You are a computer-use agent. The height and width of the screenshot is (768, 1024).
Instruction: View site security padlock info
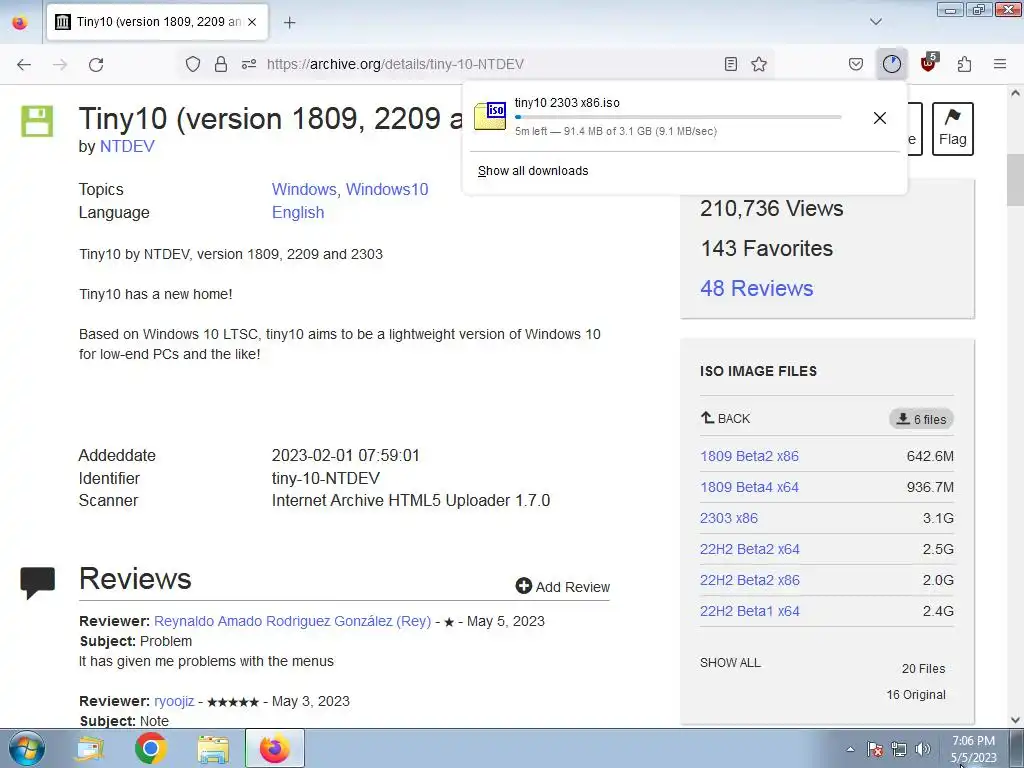(x=221, y=64)
